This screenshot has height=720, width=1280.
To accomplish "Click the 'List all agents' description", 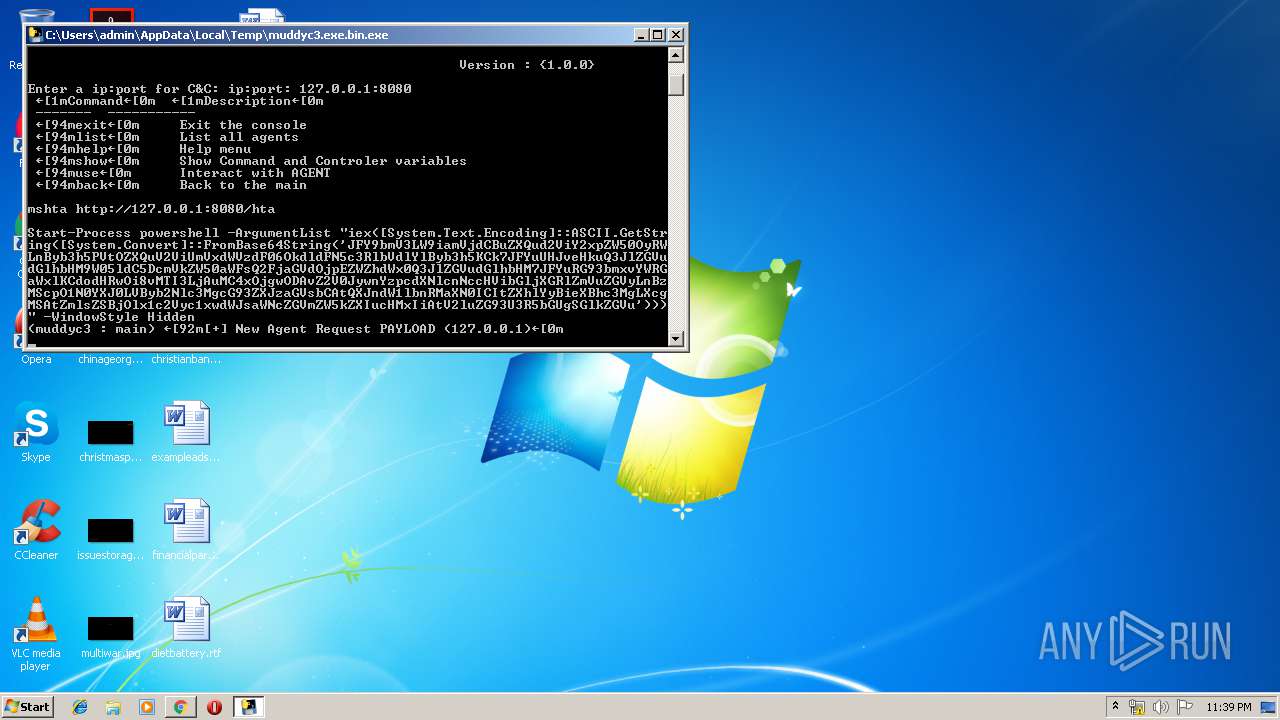I will [x=239, y=137].
